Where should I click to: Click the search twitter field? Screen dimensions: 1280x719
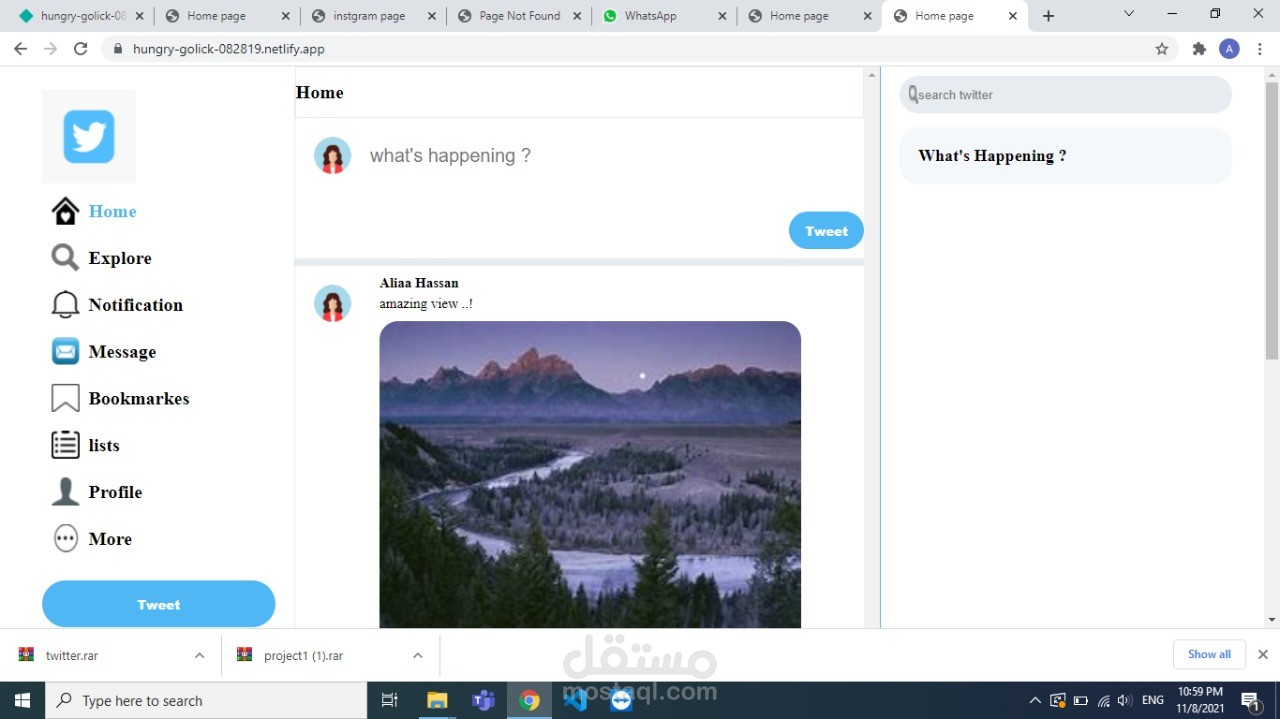coord(1064,94)
